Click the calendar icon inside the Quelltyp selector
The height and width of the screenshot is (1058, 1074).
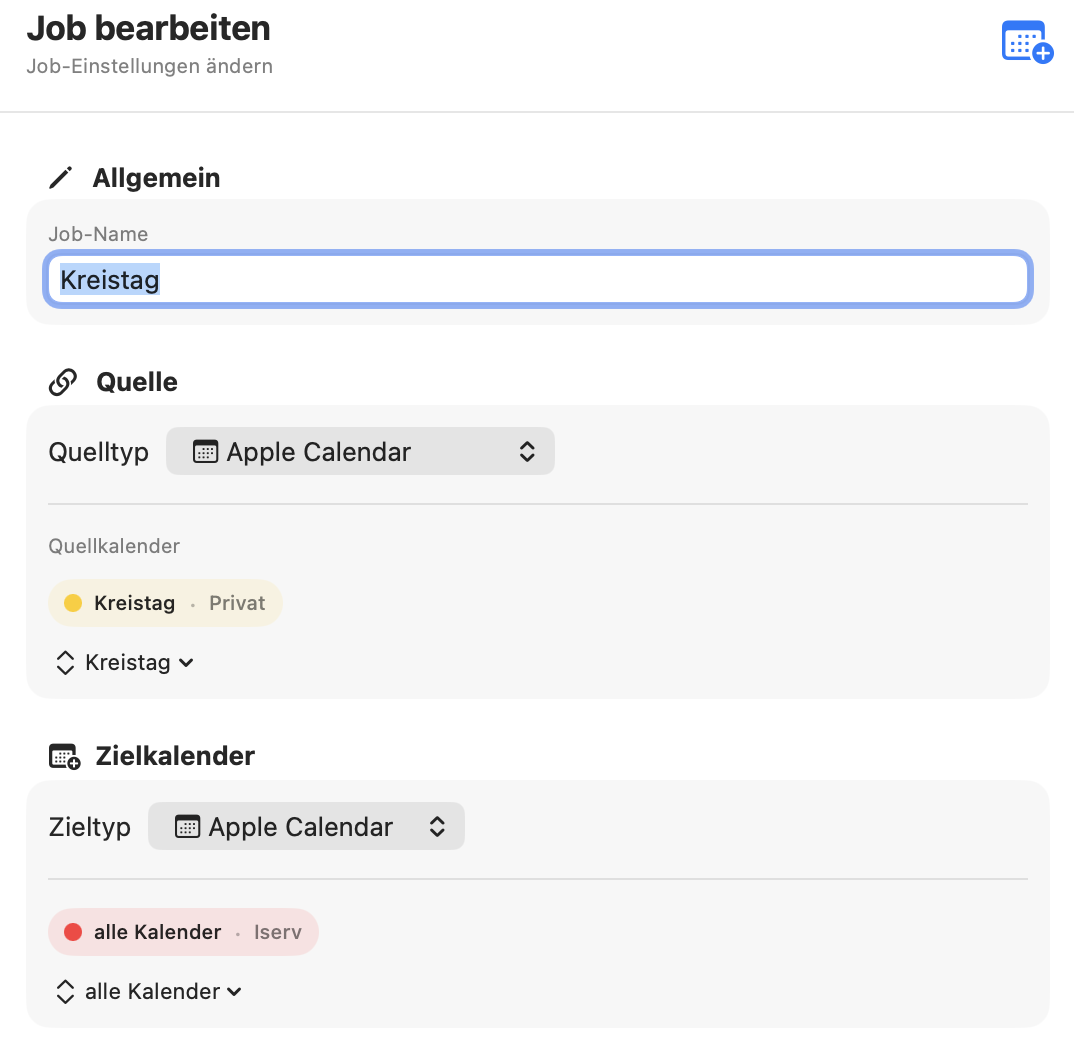tap(204, 451)
